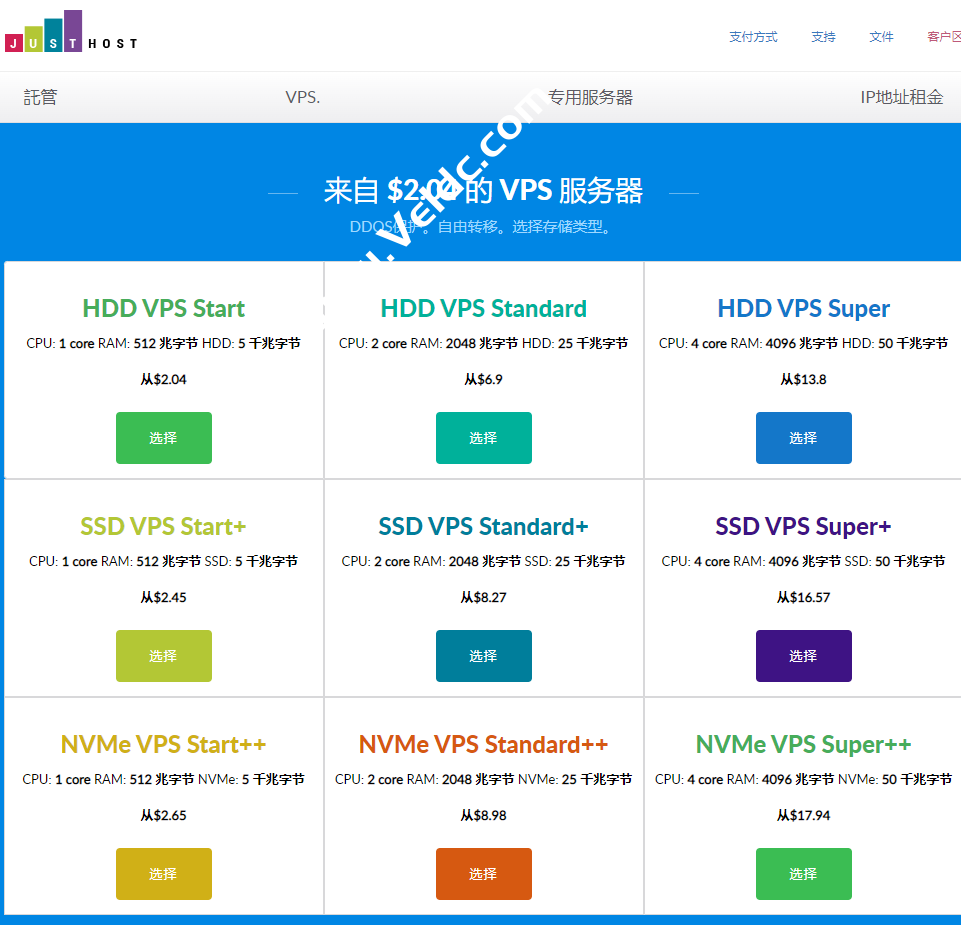Image resolution: width=961 pixels, height=925 pixels.
Task: Select SSD VPS Super+ plan
Action: pos(803,655)
